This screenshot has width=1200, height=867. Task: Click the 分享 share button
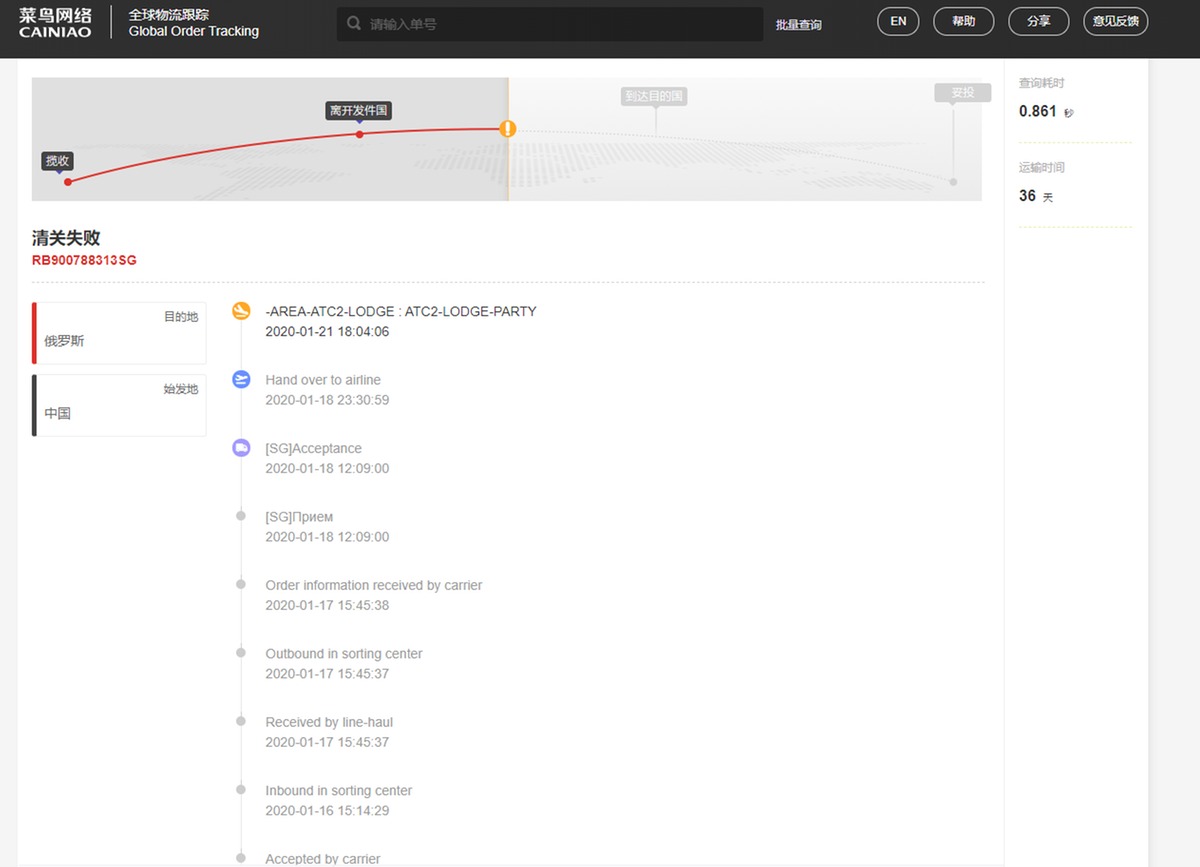[1038, 21]
